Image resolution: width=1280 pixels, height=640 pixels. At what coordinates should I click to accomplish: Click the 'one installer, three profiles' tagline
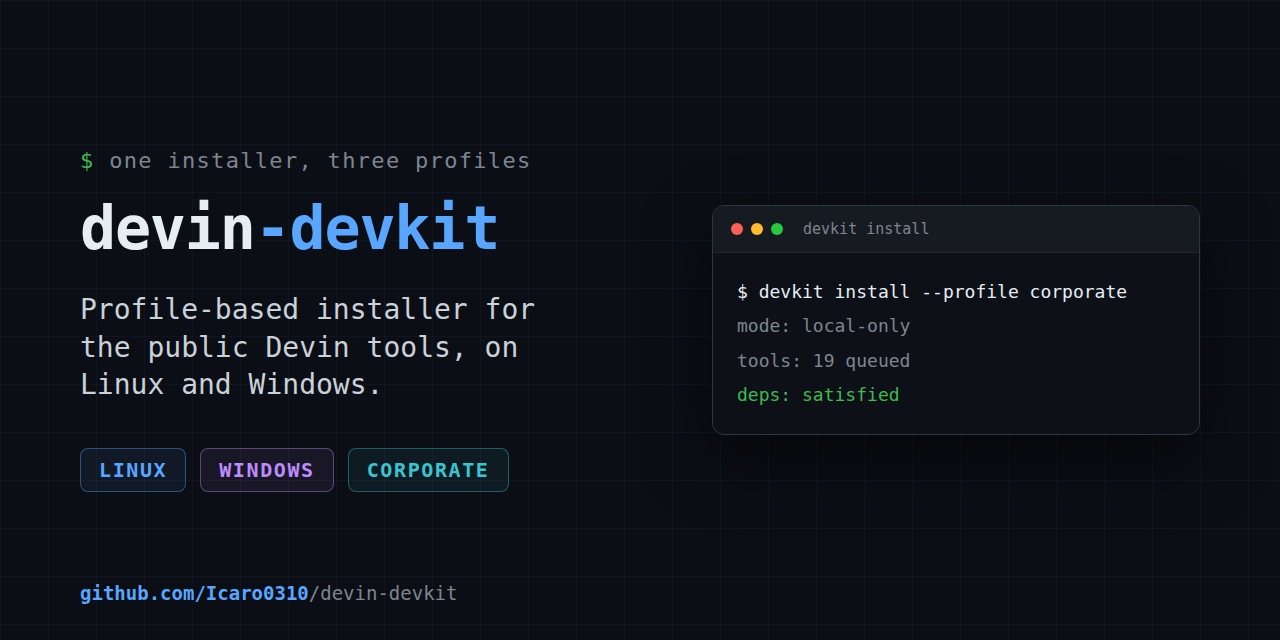click(305, 161)
